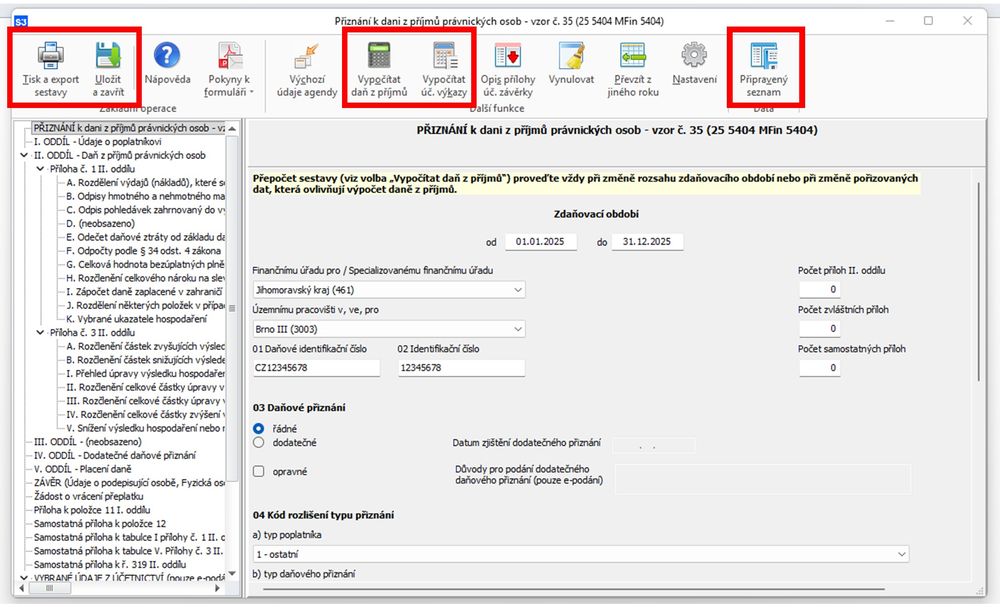Click Vypočítat úč. výkazy icon
Viewport: 1000px width, 607px height.
coord(444,56)
